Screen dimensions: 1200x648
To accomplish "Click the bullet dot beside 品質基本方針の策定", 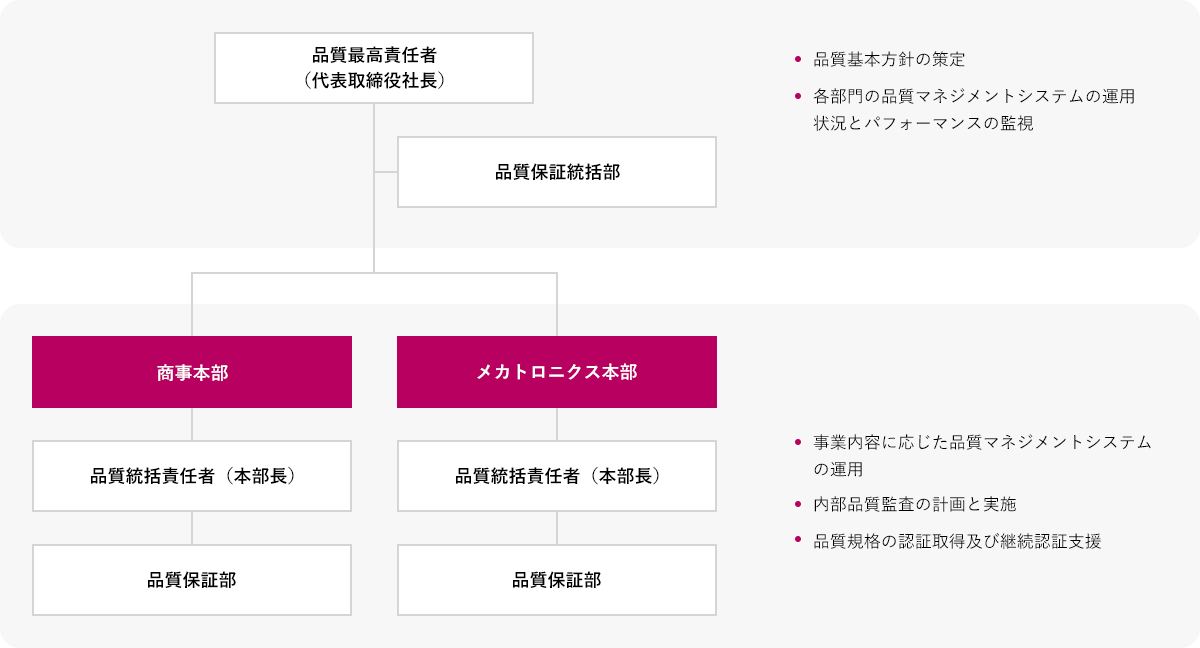I will point(798,59).
